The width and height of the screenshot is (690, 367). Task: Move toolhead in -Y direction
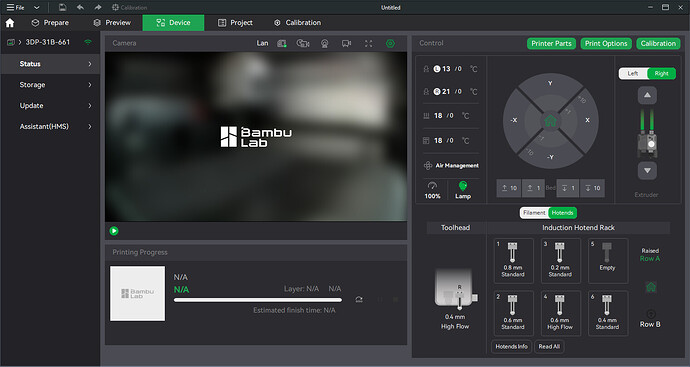(550, 157)
